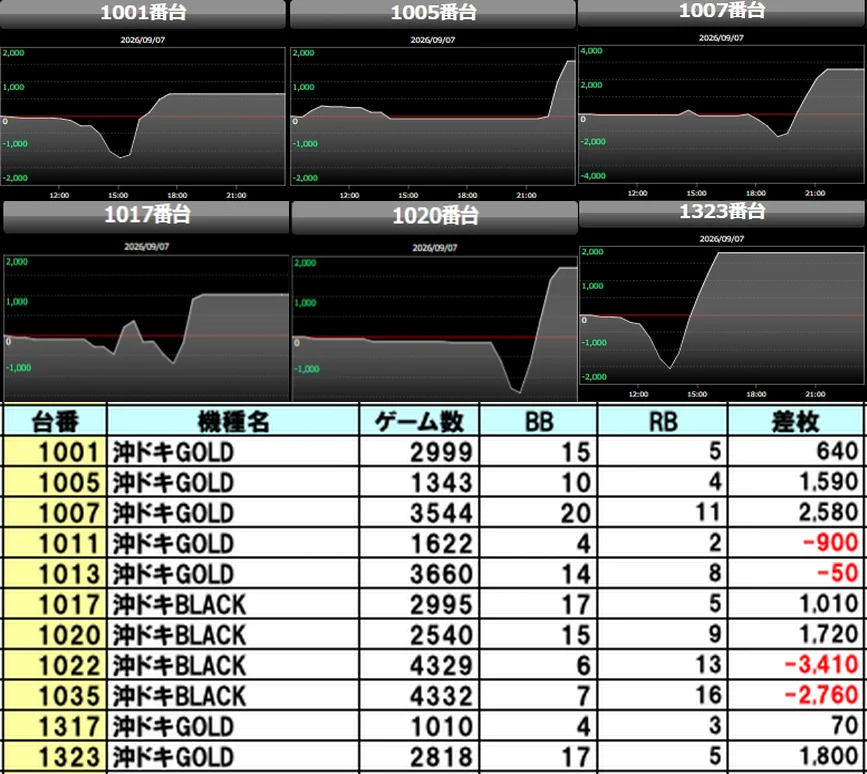Viewport: 867px width, 774px height.
Task: Click game count 3544
Action: (x=441, y=513)
